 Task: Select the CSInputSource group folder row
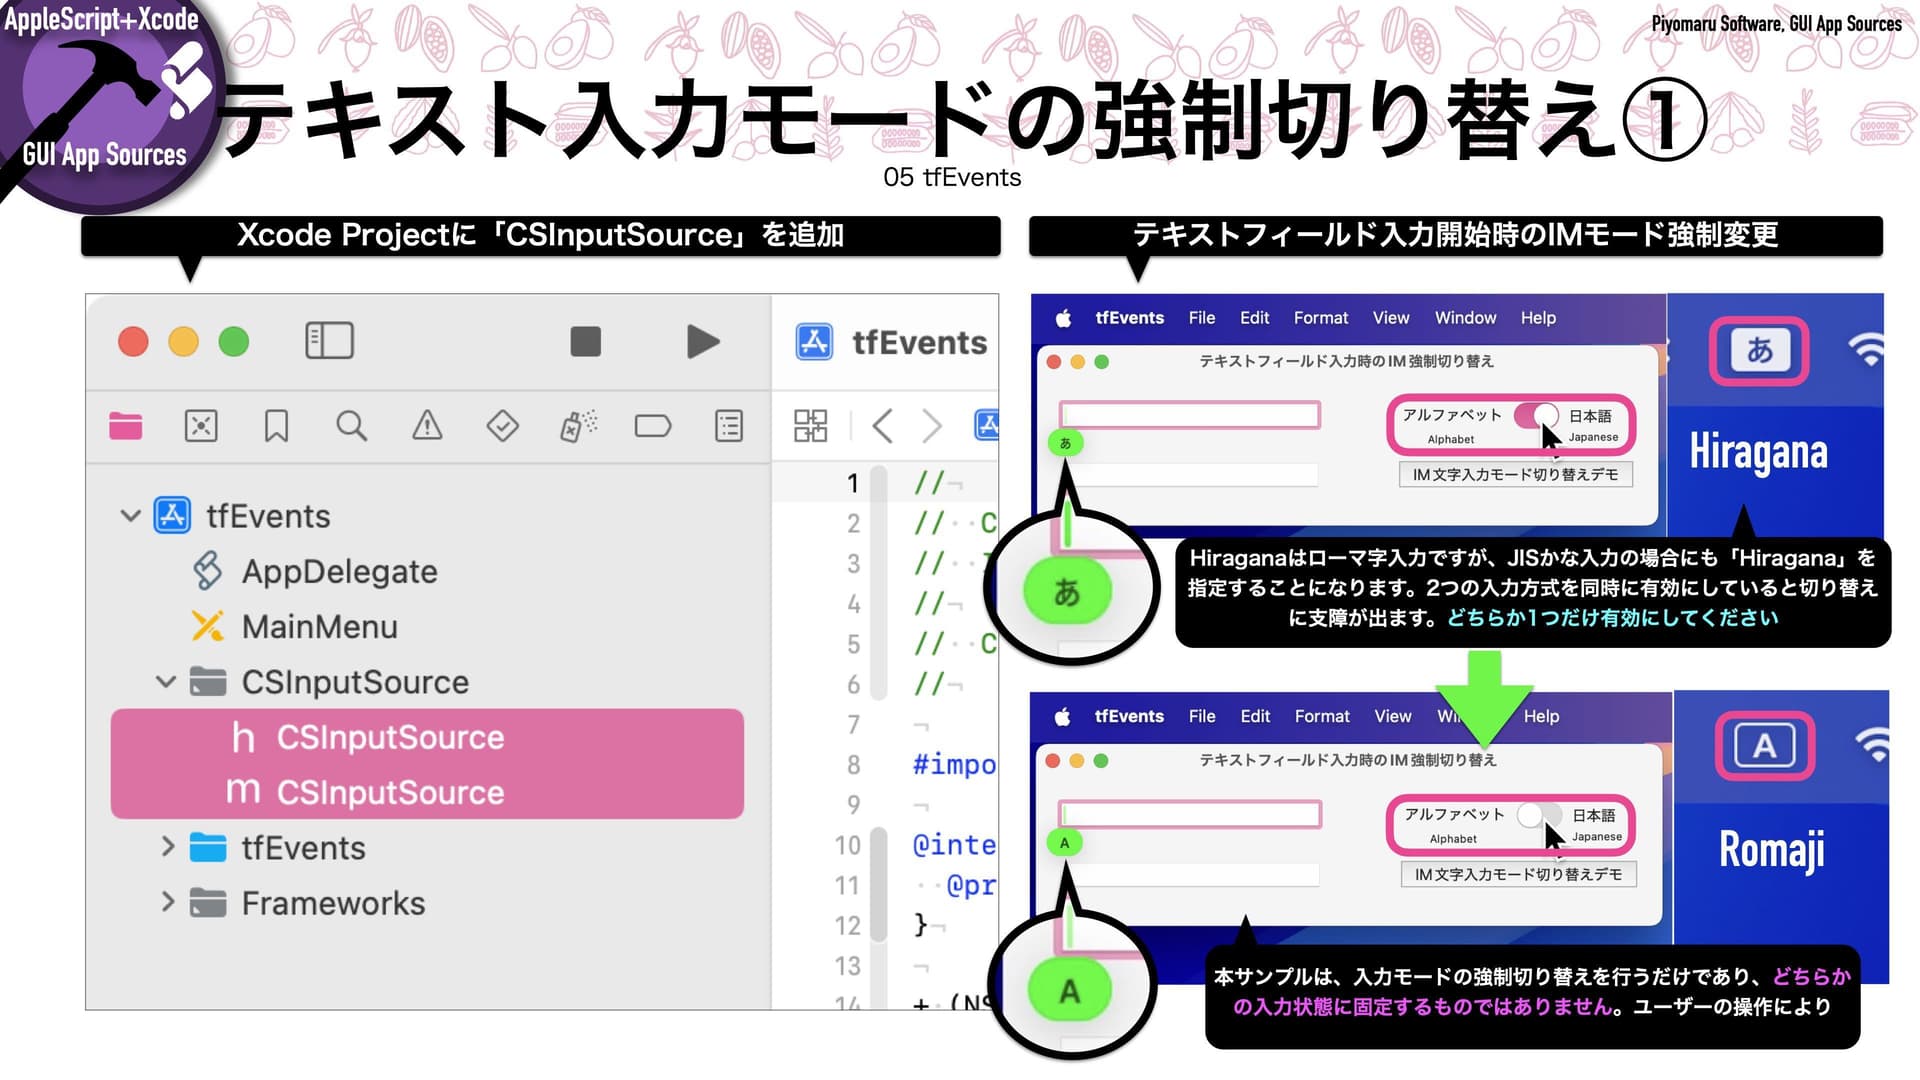[329, 682]
